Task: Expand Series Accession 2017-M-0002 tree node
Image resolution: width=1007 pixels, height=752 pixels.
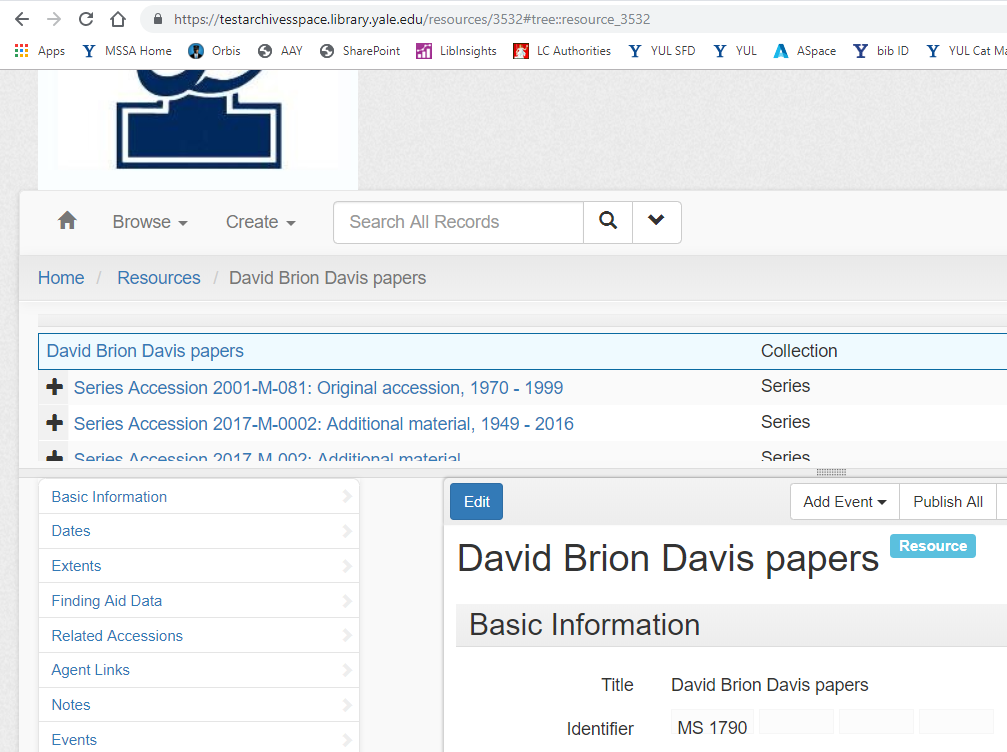Action: coord(55,423)
